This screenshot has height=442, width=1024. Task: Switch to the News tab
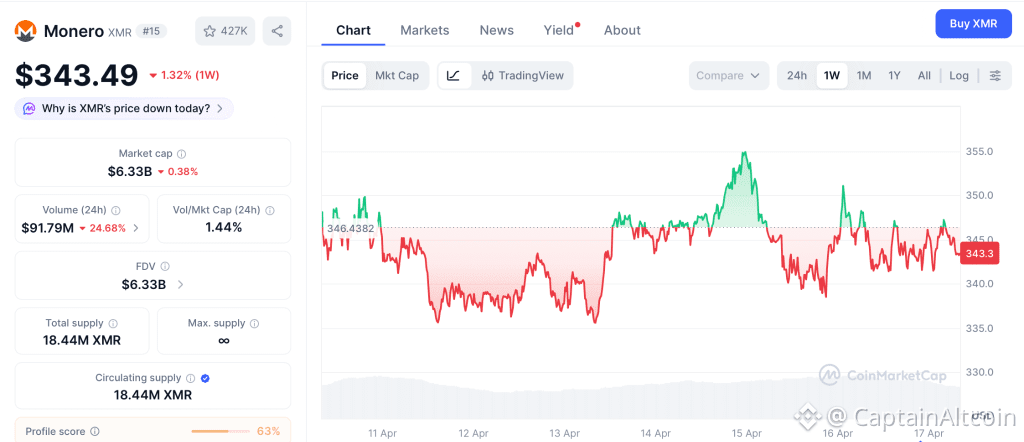point(497,30)
